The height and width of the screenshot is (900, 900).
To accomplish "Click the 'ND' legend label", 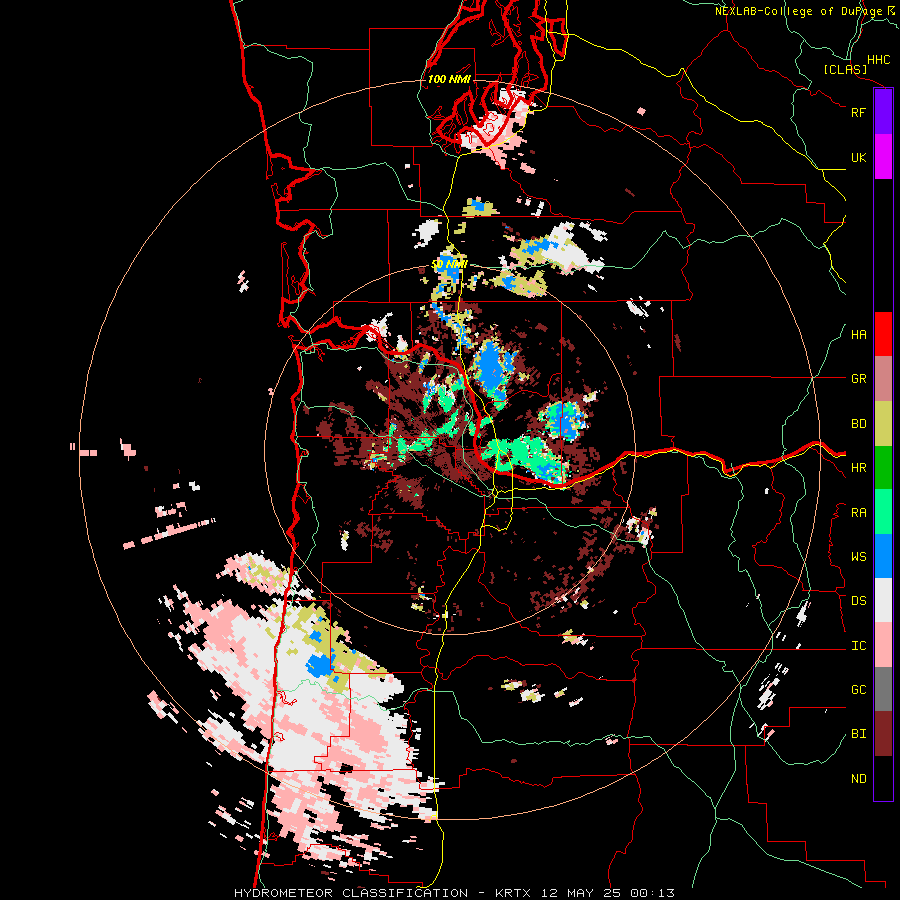I will coord(858,779).
